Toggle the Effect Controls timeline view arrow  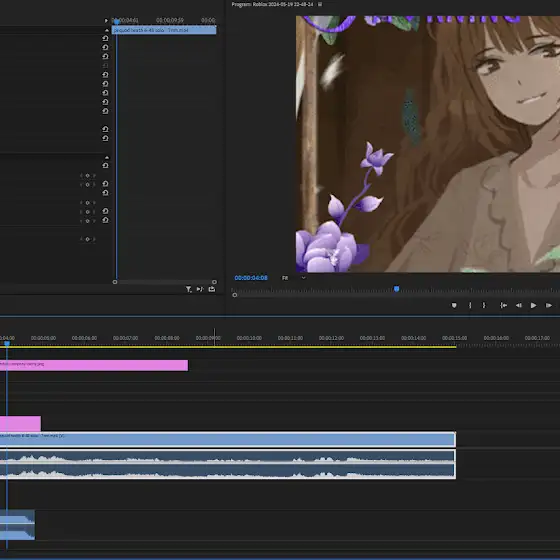106,20
